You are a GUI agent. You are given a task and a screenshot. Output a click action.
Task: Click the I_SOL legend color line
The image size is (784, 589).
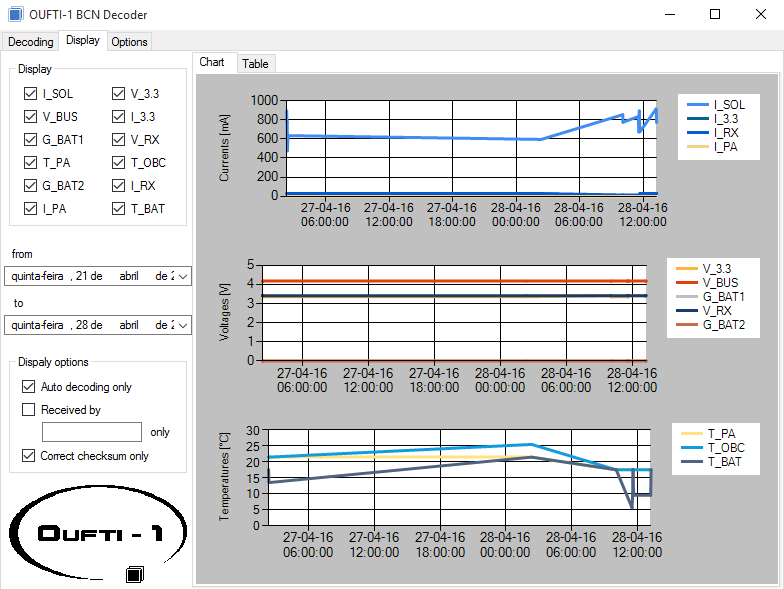pos(693,105)
